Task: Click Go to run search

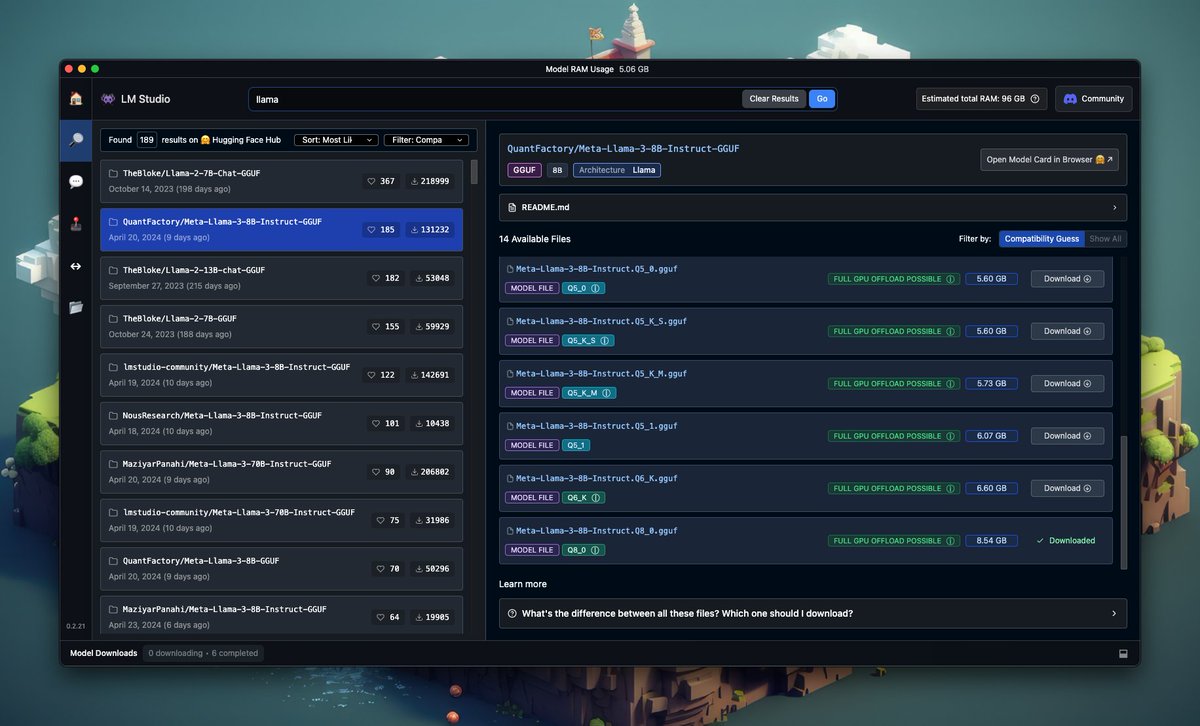Action: pos(822,99)
